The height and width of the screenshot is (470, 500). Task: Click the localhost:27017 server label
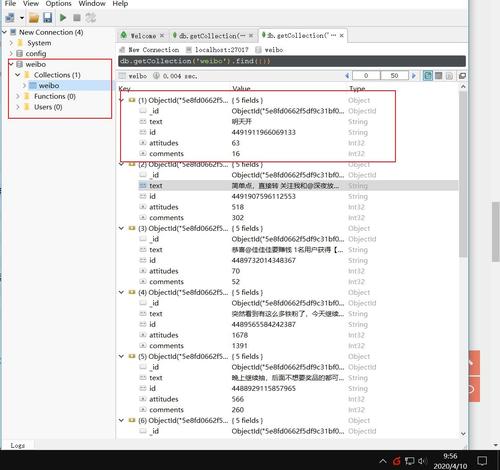pyautogui.click(x=221, y=50)
